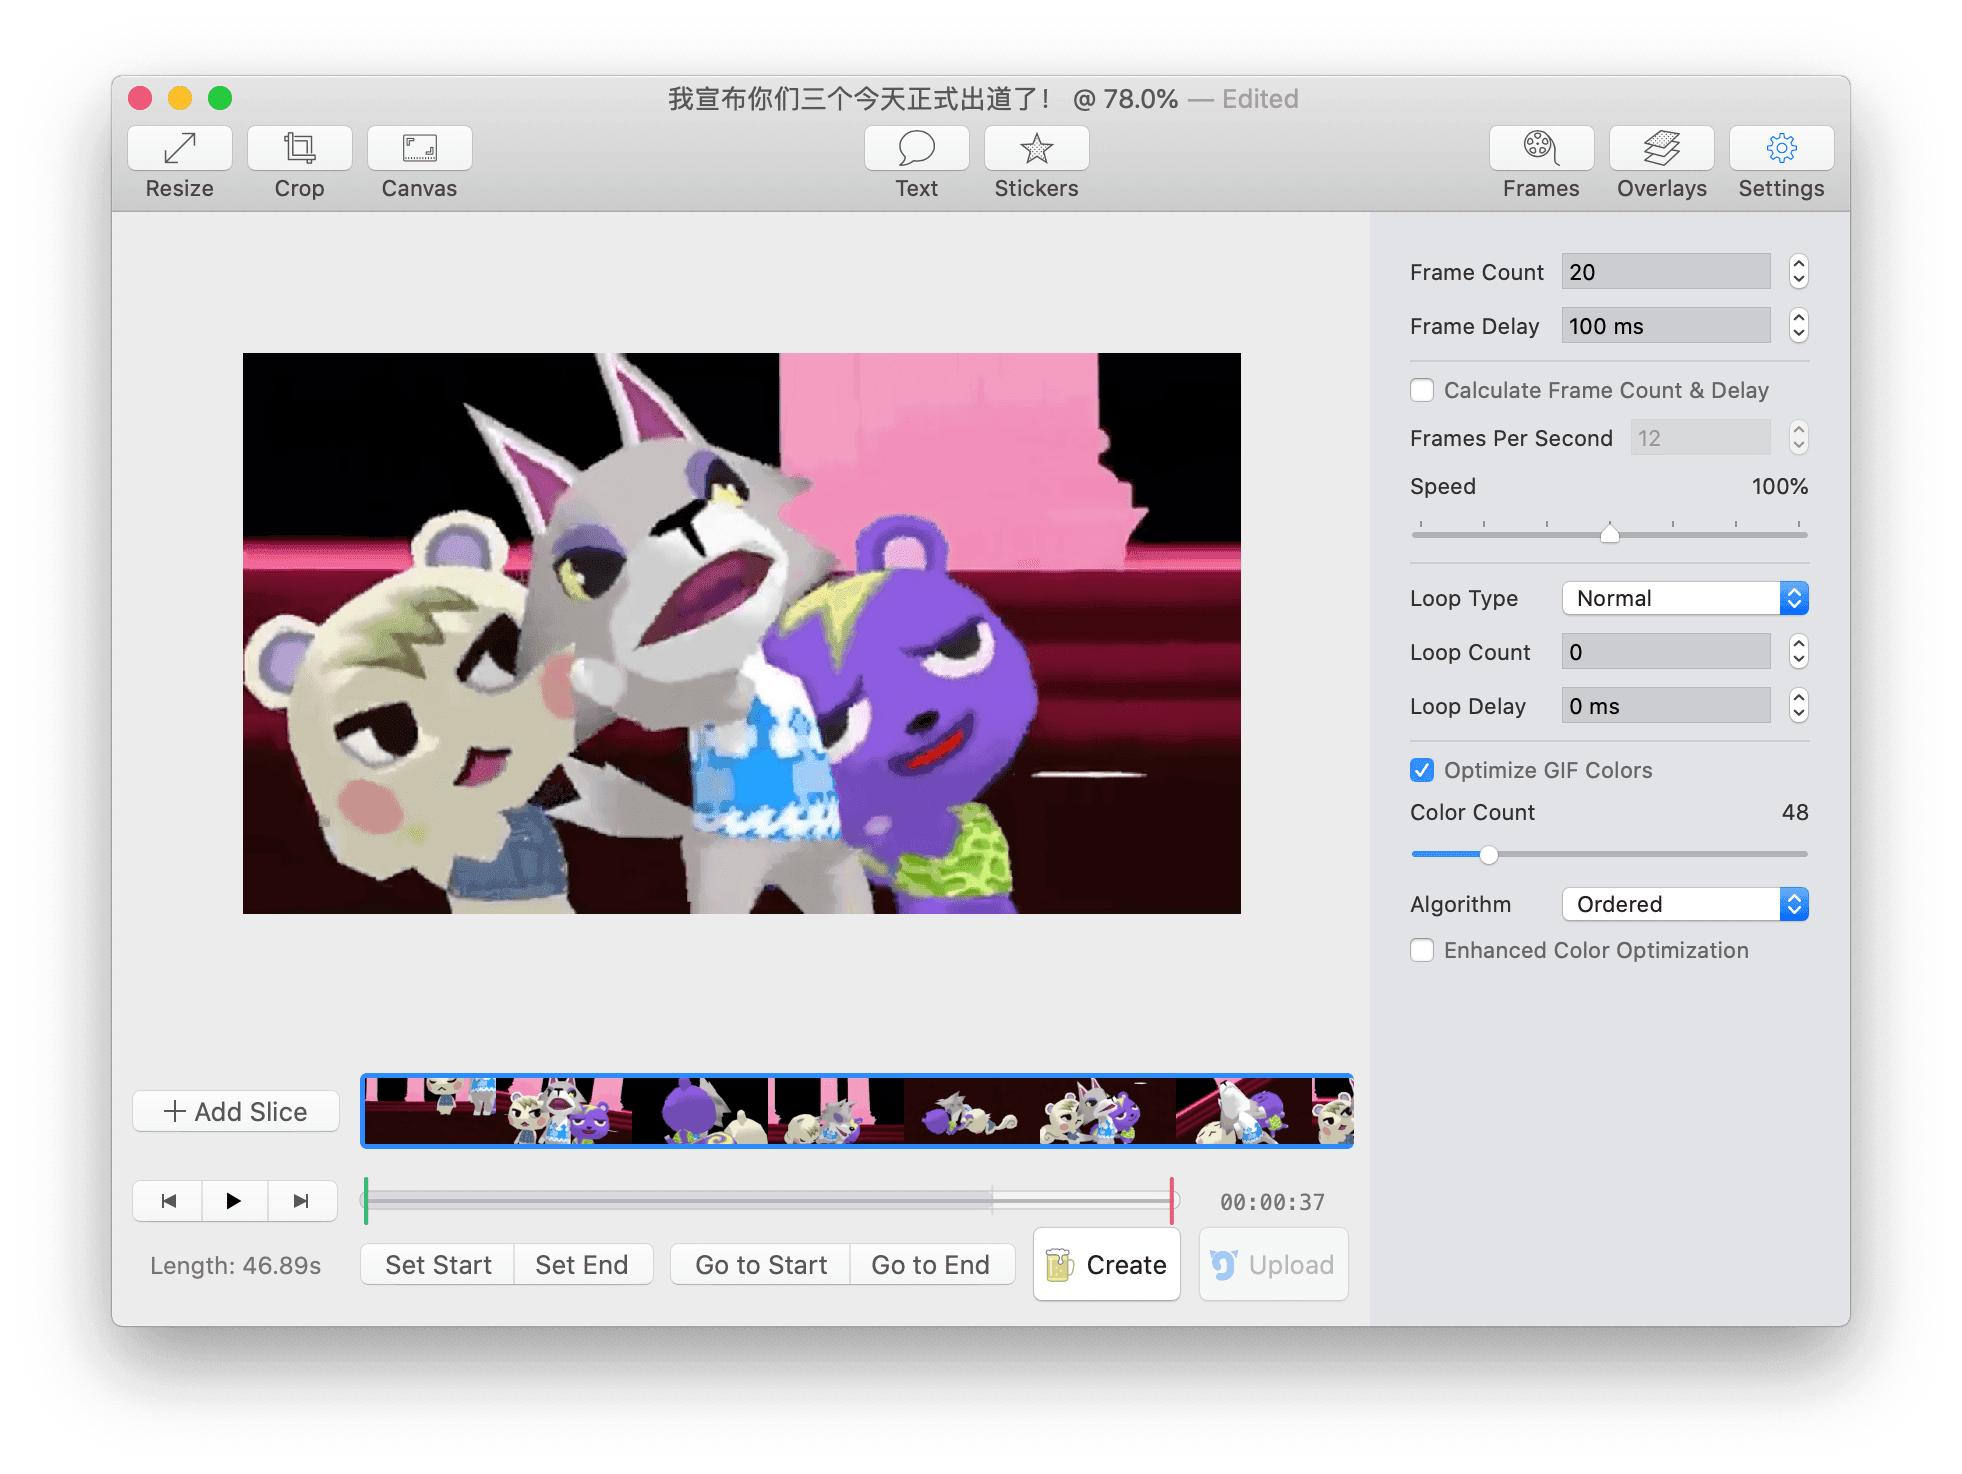Open the Settings panel

coord(1780,162)
